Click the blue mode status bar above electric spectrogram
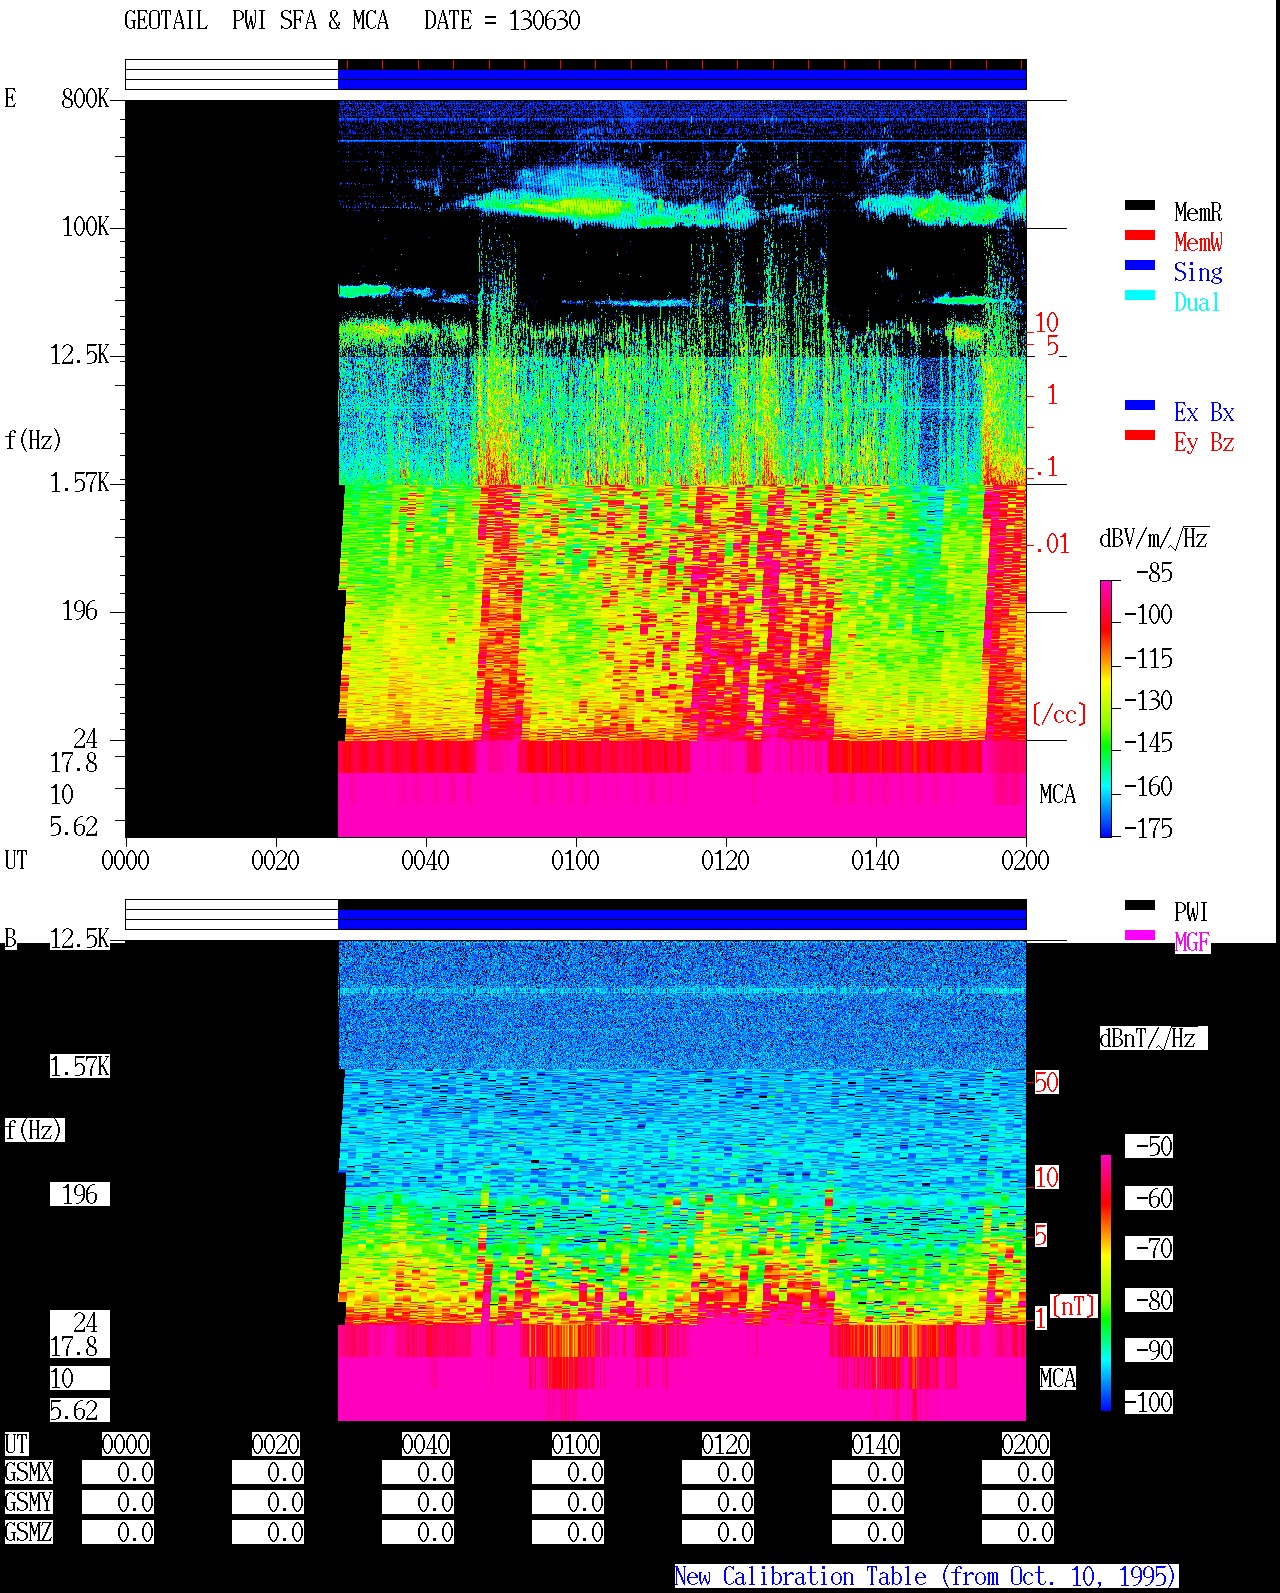1280x1593 pixels. [682, 79]
